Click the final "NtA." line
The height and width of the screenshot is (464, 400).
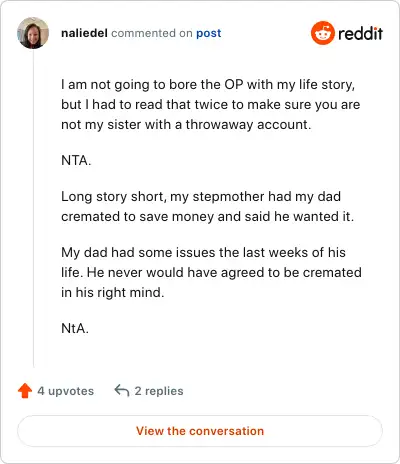click(75, 328)
